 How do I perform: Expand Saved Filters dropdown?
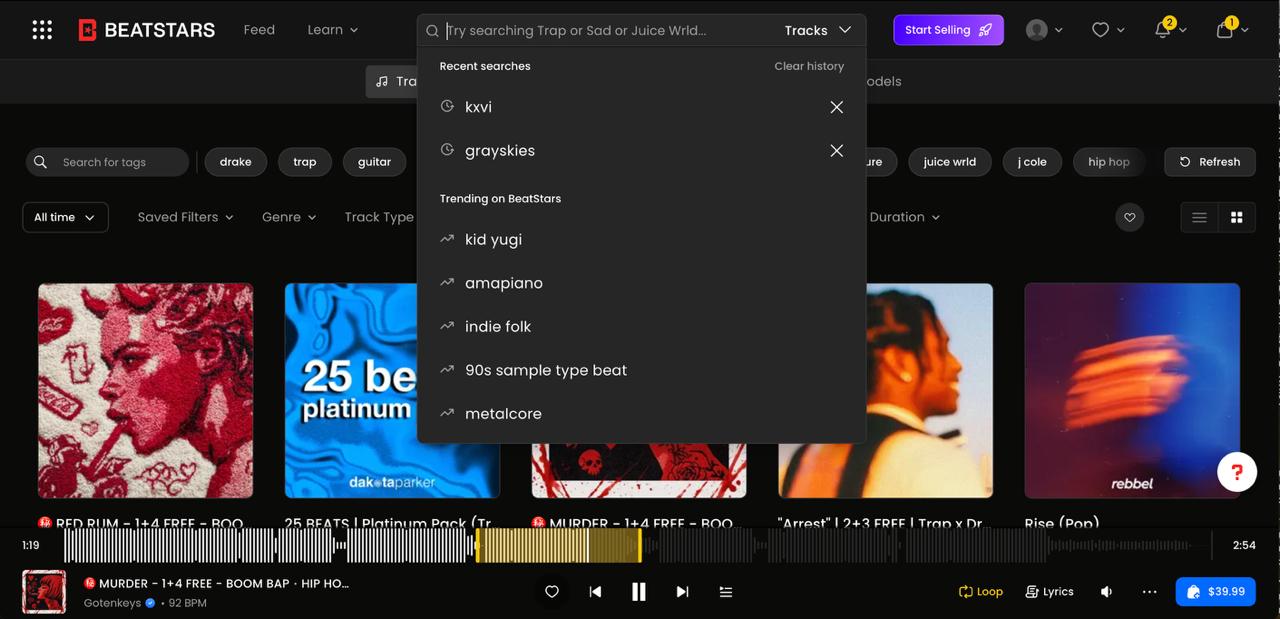pyautogui.click(x=185, y=217)
